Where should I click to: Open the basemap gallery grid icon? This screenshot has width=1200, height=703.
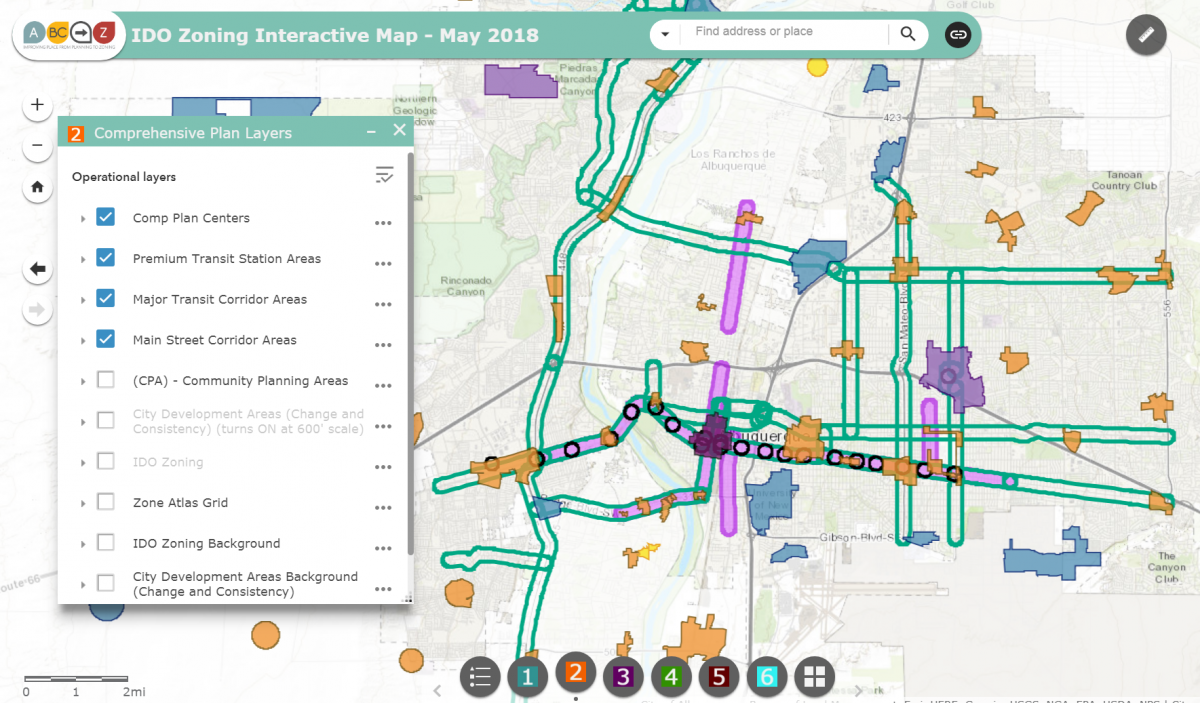(814, 677)
